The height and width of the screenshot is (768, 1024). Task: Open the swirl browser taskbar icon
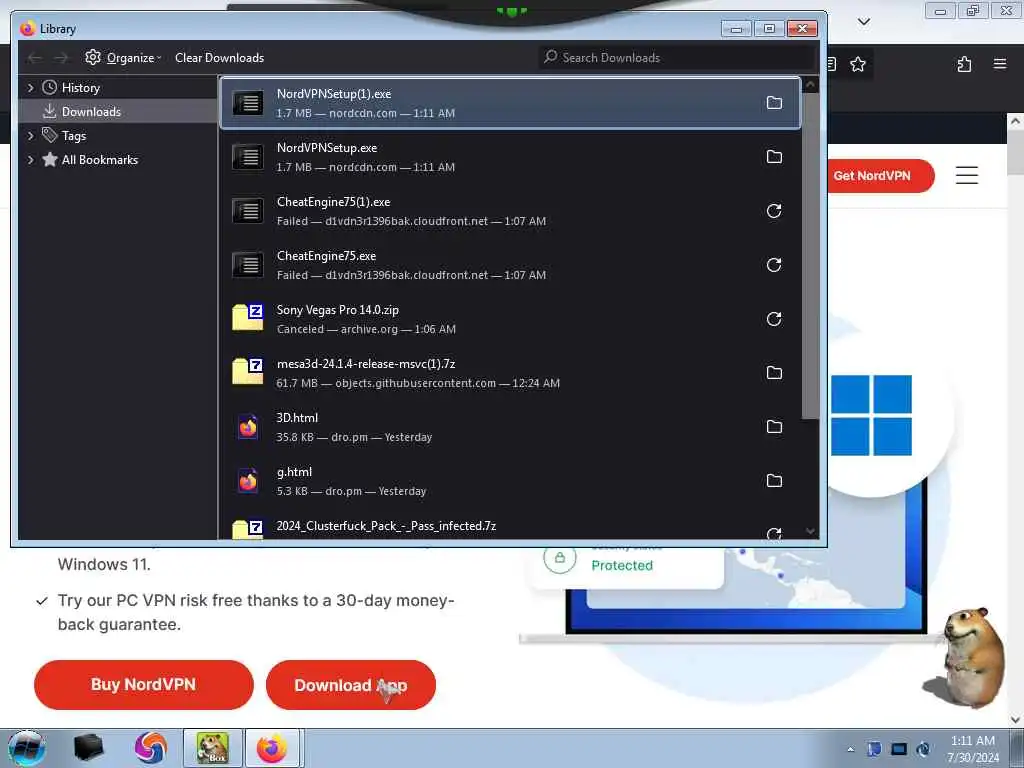(150, 748)
